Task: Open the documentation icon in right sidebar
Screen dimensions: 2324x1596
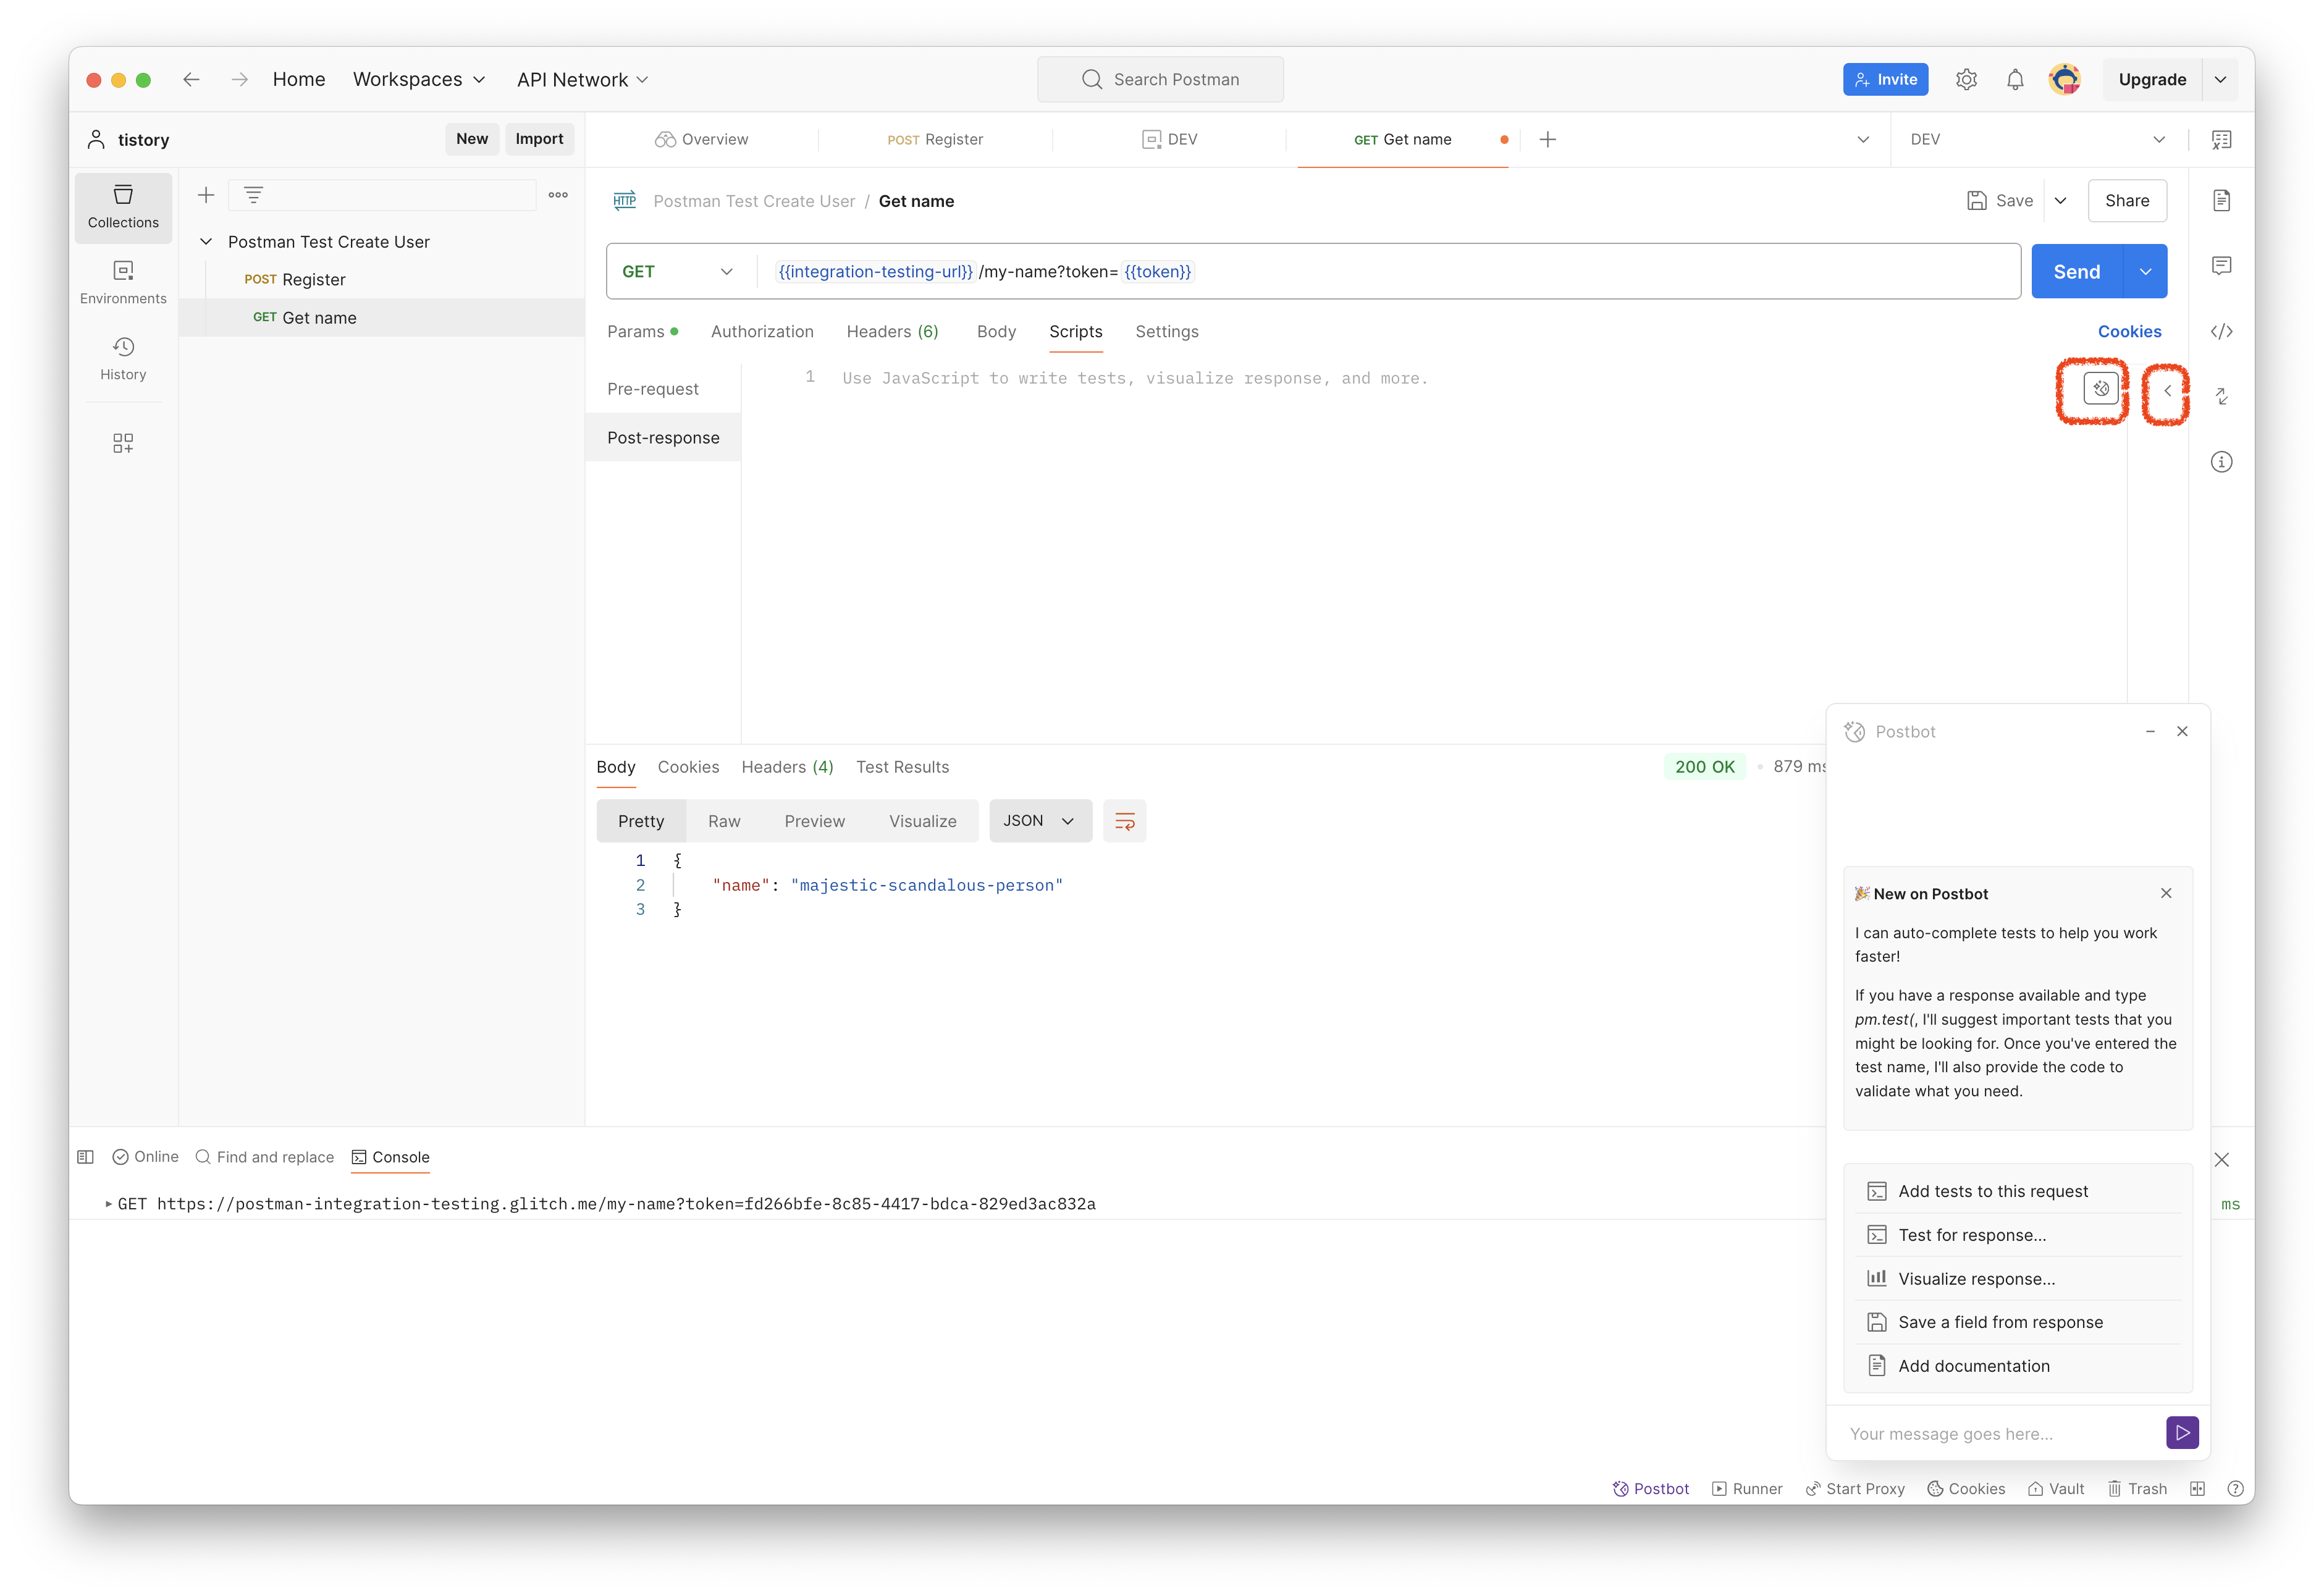Action: [x=2221, y=200]
